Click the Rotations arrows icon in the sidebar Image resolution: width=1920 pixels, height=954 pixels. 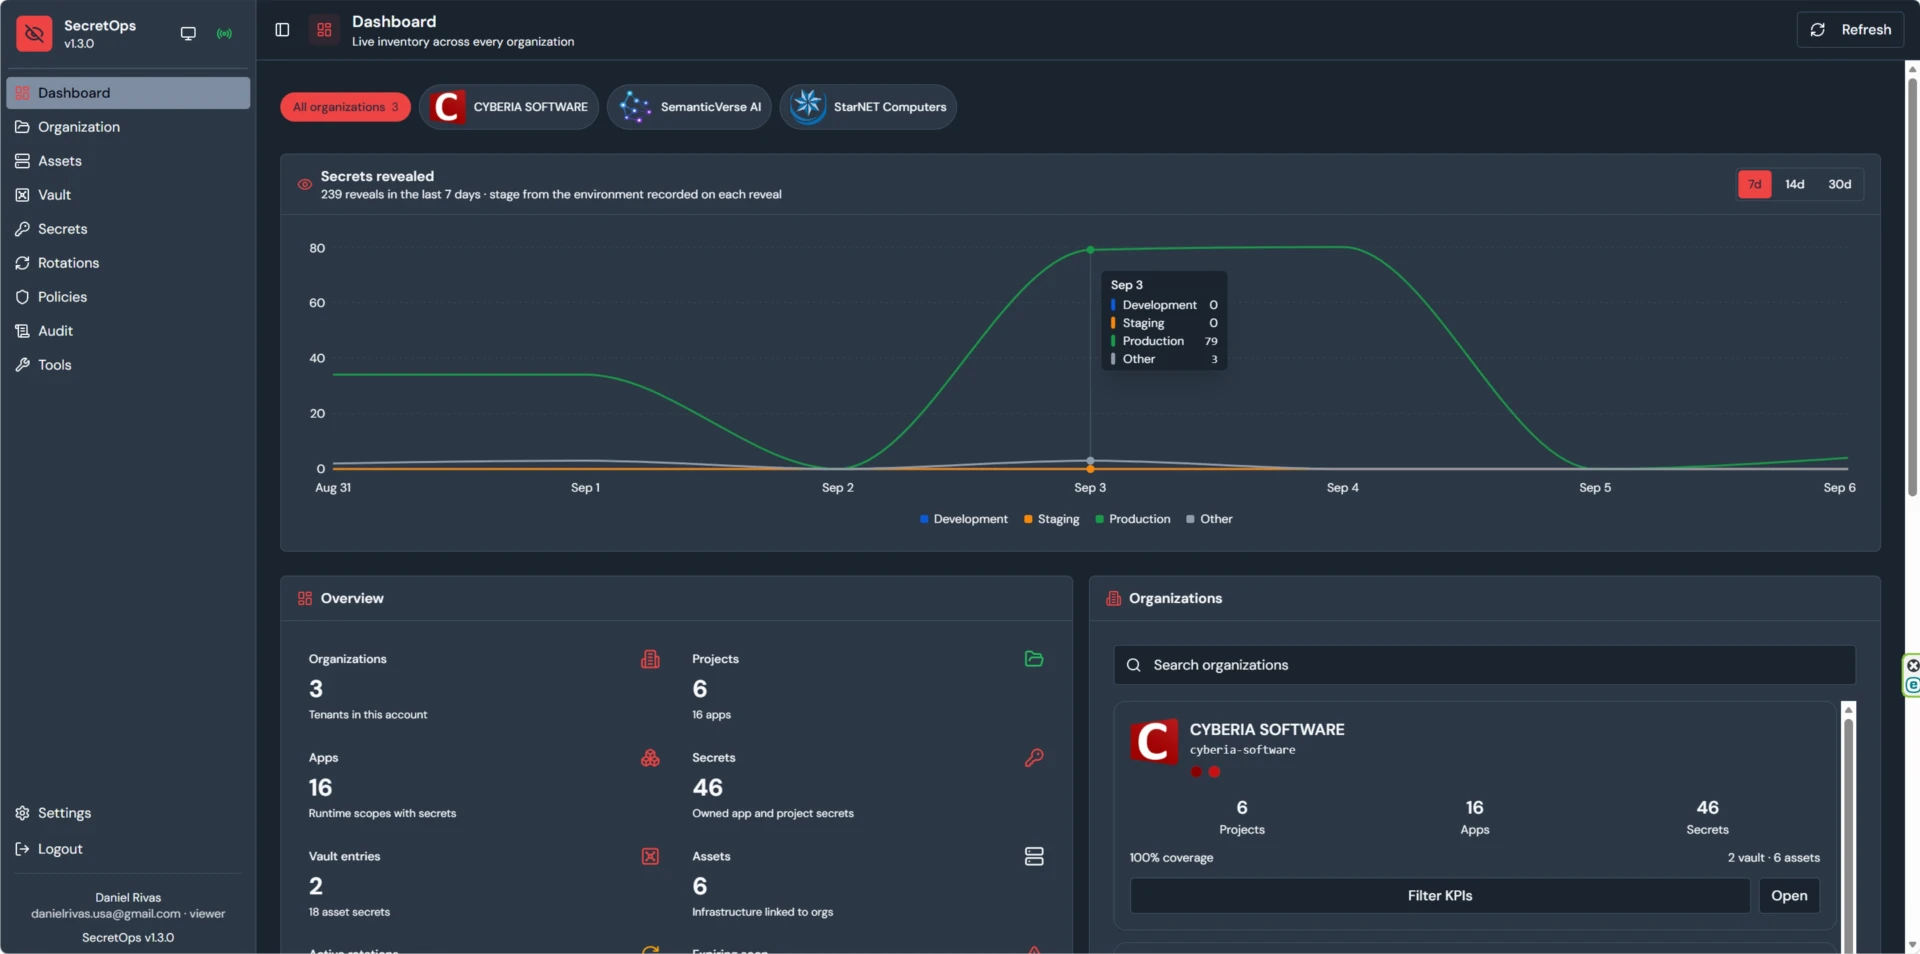click(22, 263)
